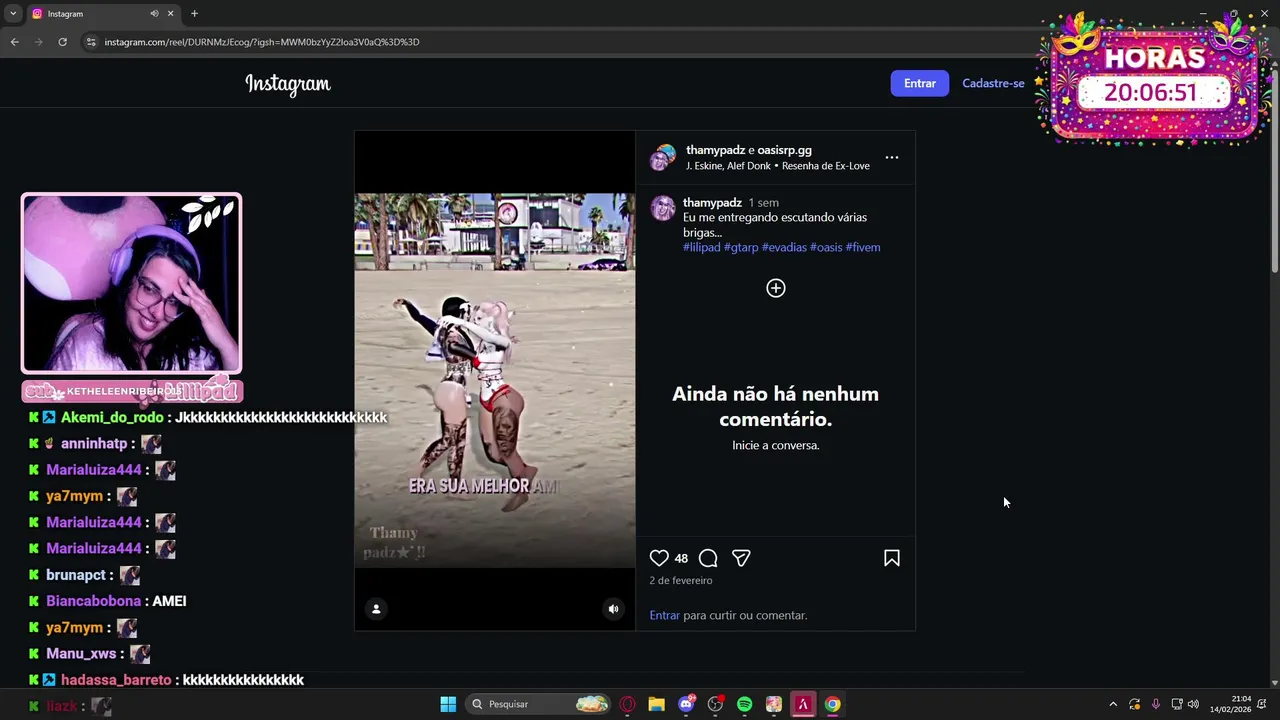Screen dimensions: 1280x720
Task: Open OBS Studio from the taskbar
Action: point(715,704)
